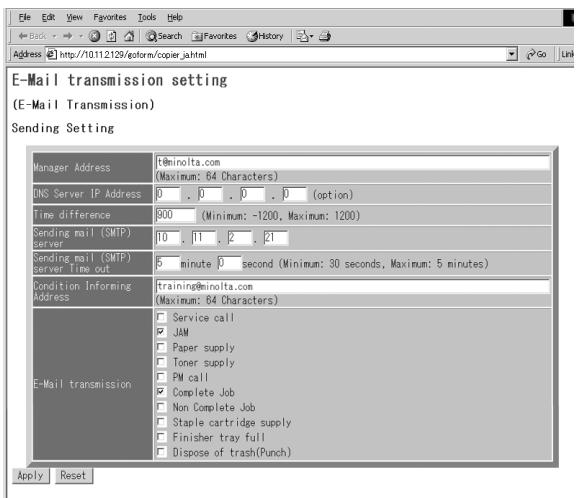Open the Edit menu
579x498 pixels.
[x=48, y=17]
